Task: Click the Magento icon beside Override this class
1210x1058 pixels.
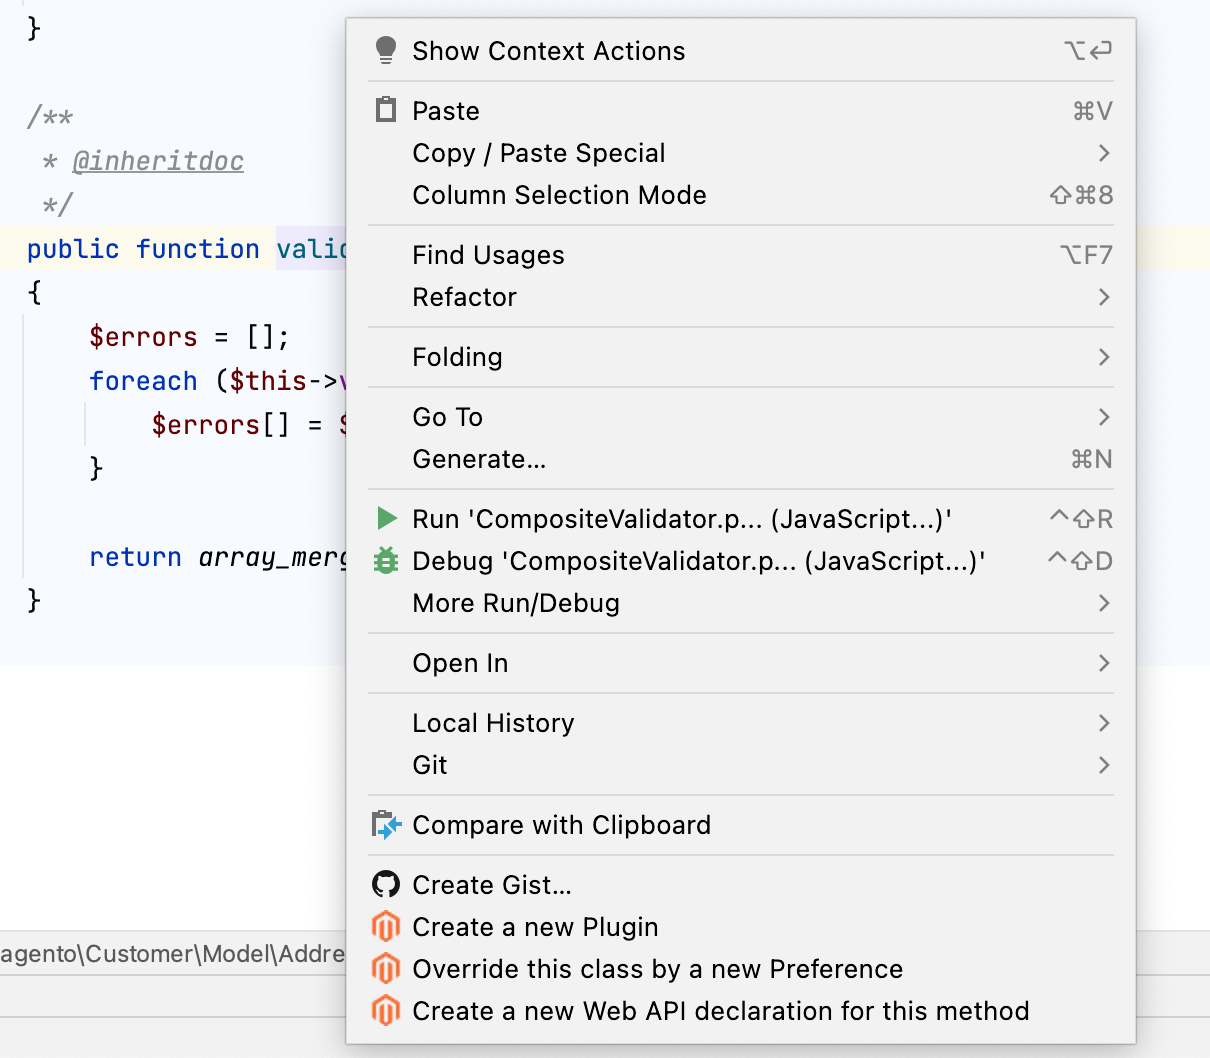Action: tap(385, 969)
